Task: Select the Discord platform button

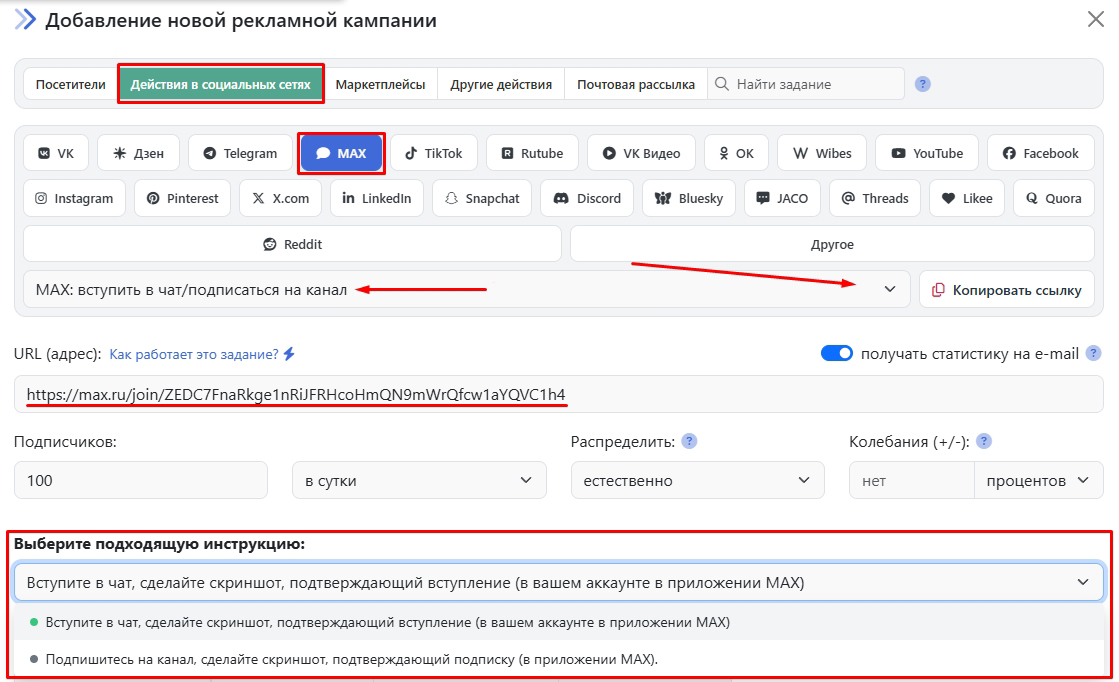Action: 587,198
